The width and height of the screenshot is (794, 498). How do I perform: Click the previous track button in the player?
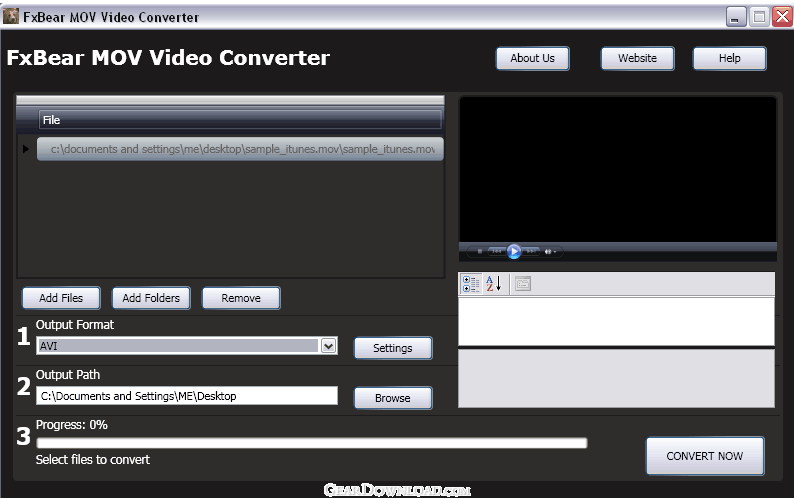[497, 251]
